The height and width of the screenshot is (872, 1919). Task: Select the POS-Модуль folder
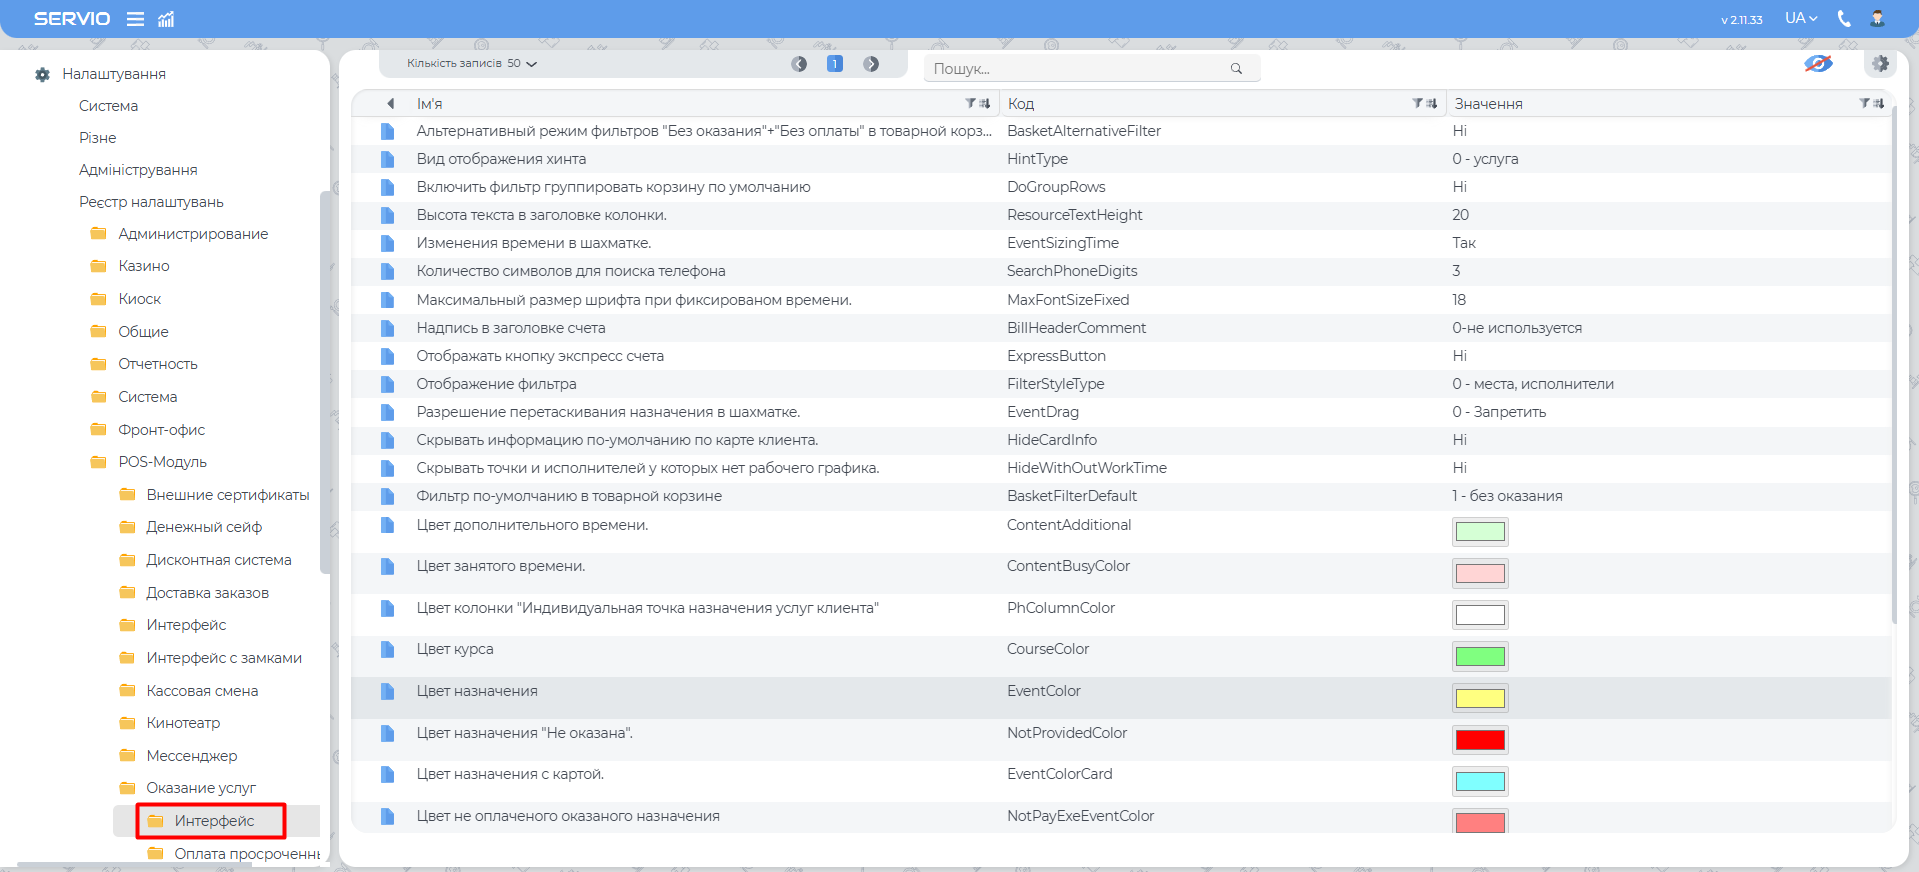click(x=162, y=462)
